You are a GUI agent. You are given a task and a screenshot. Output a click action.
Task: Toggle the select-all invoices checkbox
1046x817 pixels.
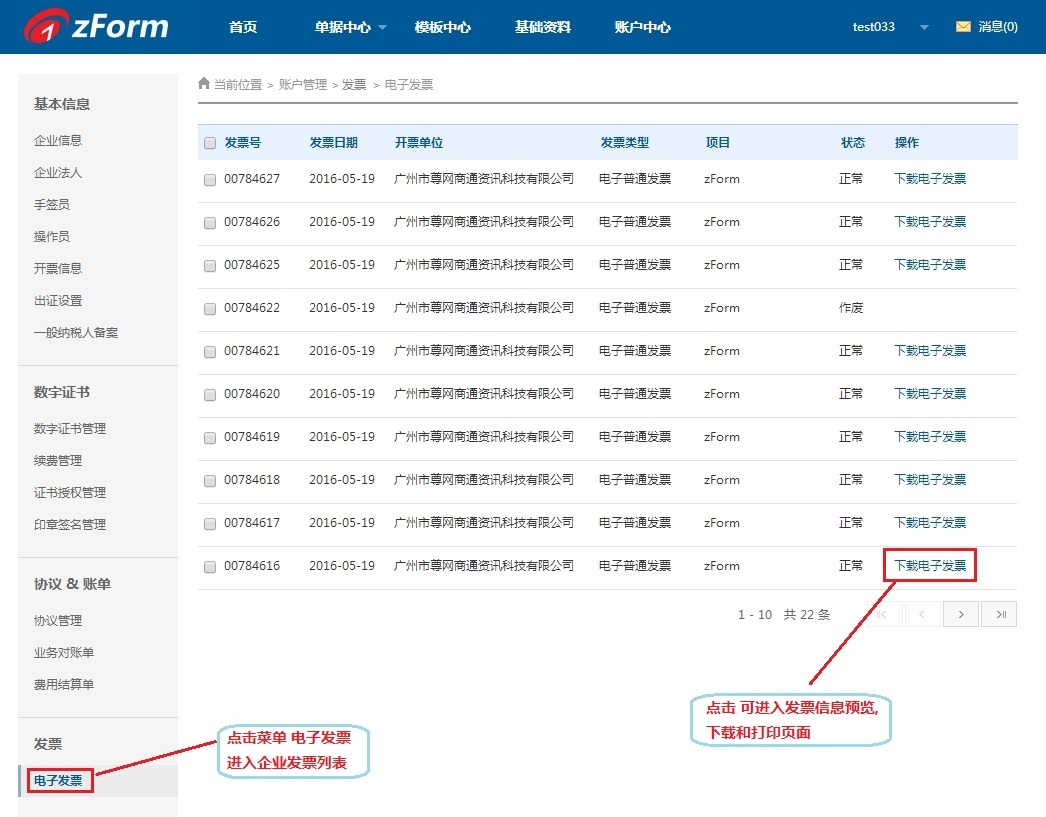point(210,143)
